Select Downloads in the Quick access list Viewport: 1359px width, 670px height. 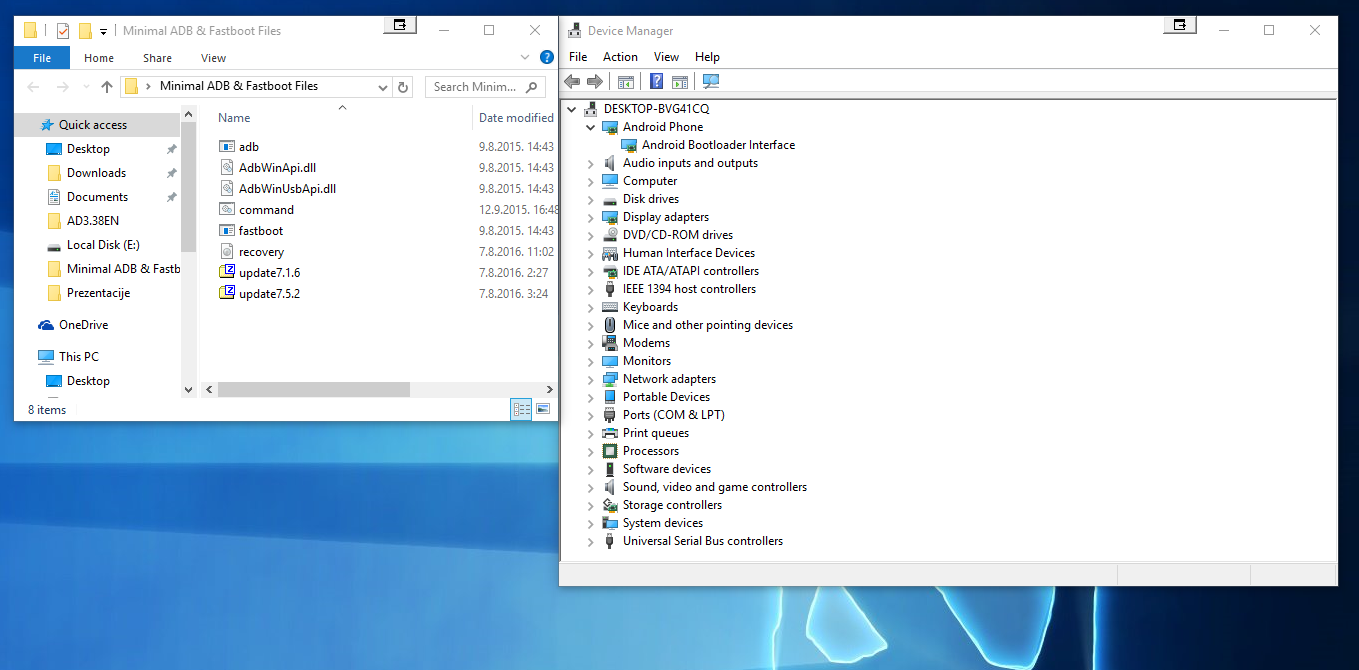[96, 173]
